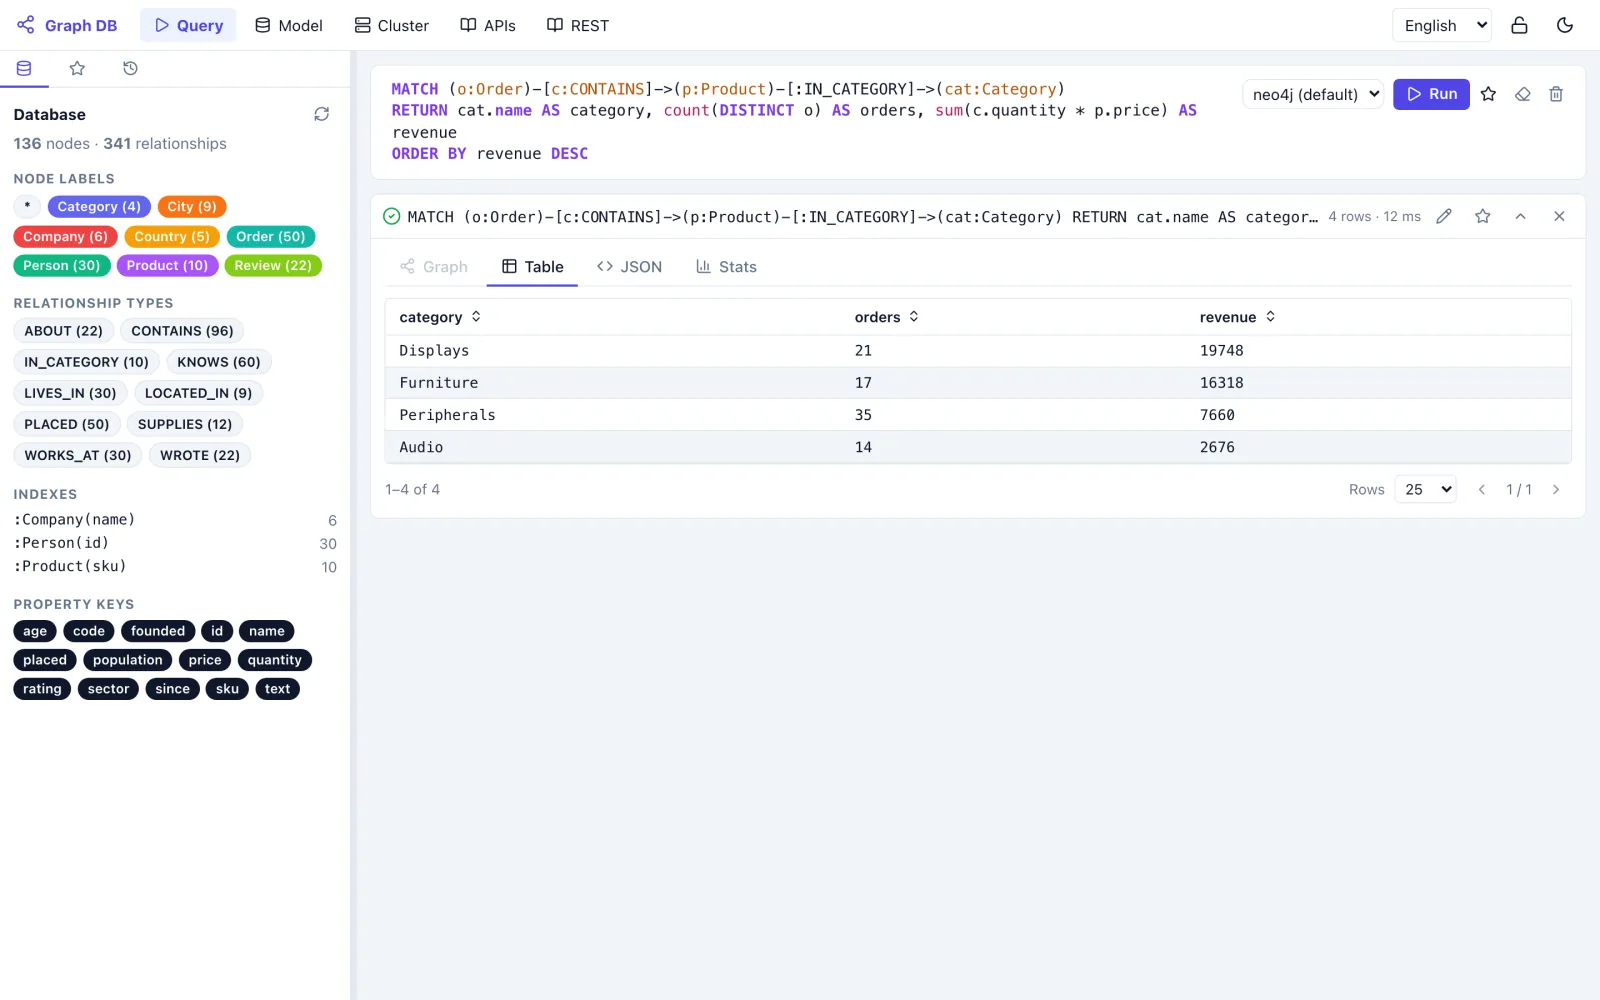Screen dimensions: 1600x1000
Task: Open the APIs page
Action: pyautogui.click(x=488, y=25)
